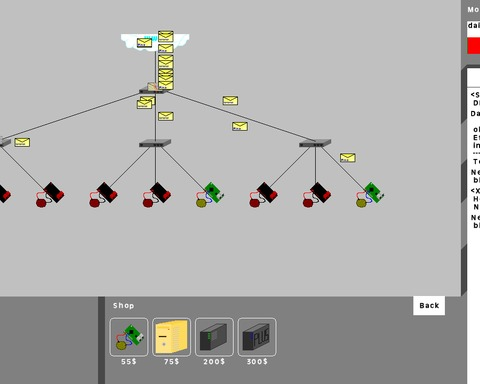Click the envelope at the cloud's top edge

click(166, 36)
